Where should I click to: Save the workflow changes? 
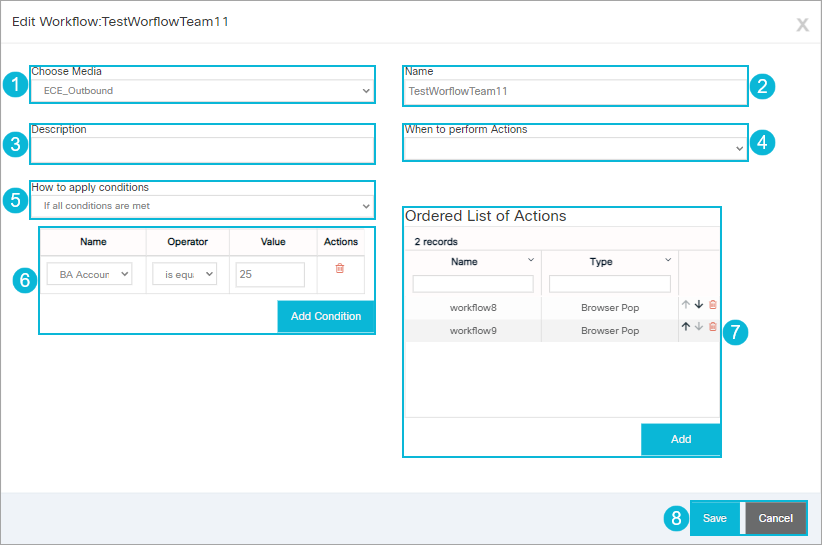pyautogui.click(x=714, y=518)
